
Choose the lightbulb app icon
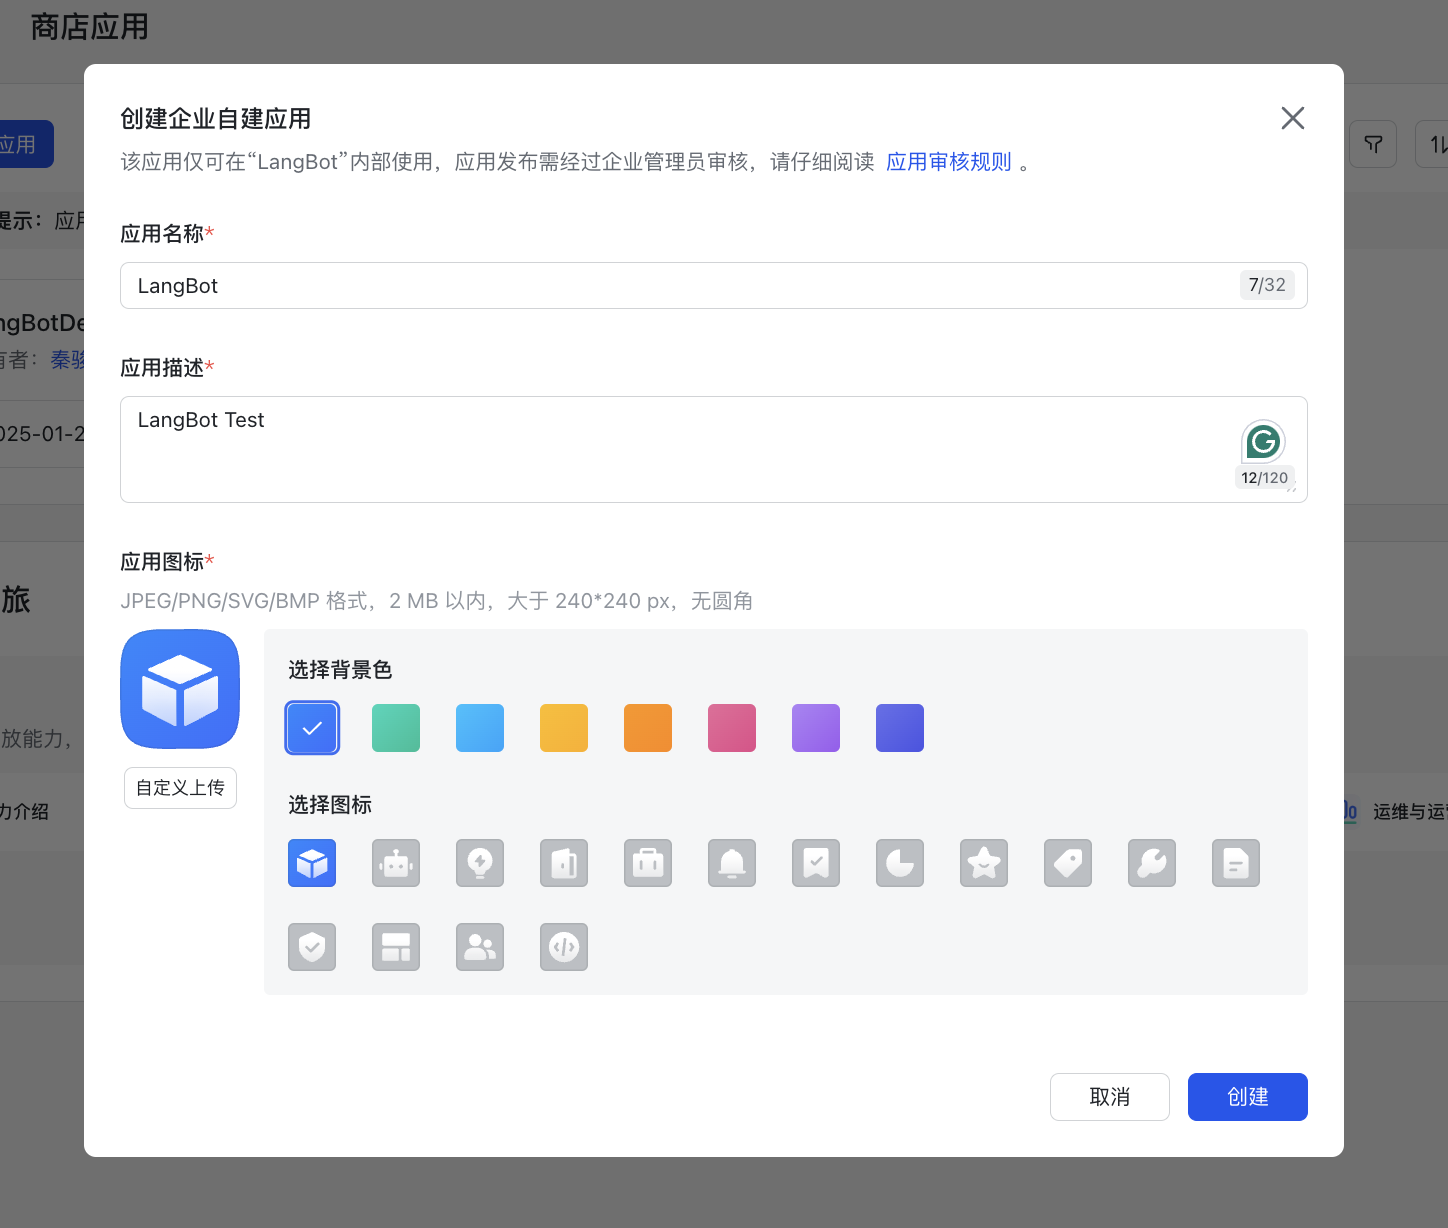point(480,863)
